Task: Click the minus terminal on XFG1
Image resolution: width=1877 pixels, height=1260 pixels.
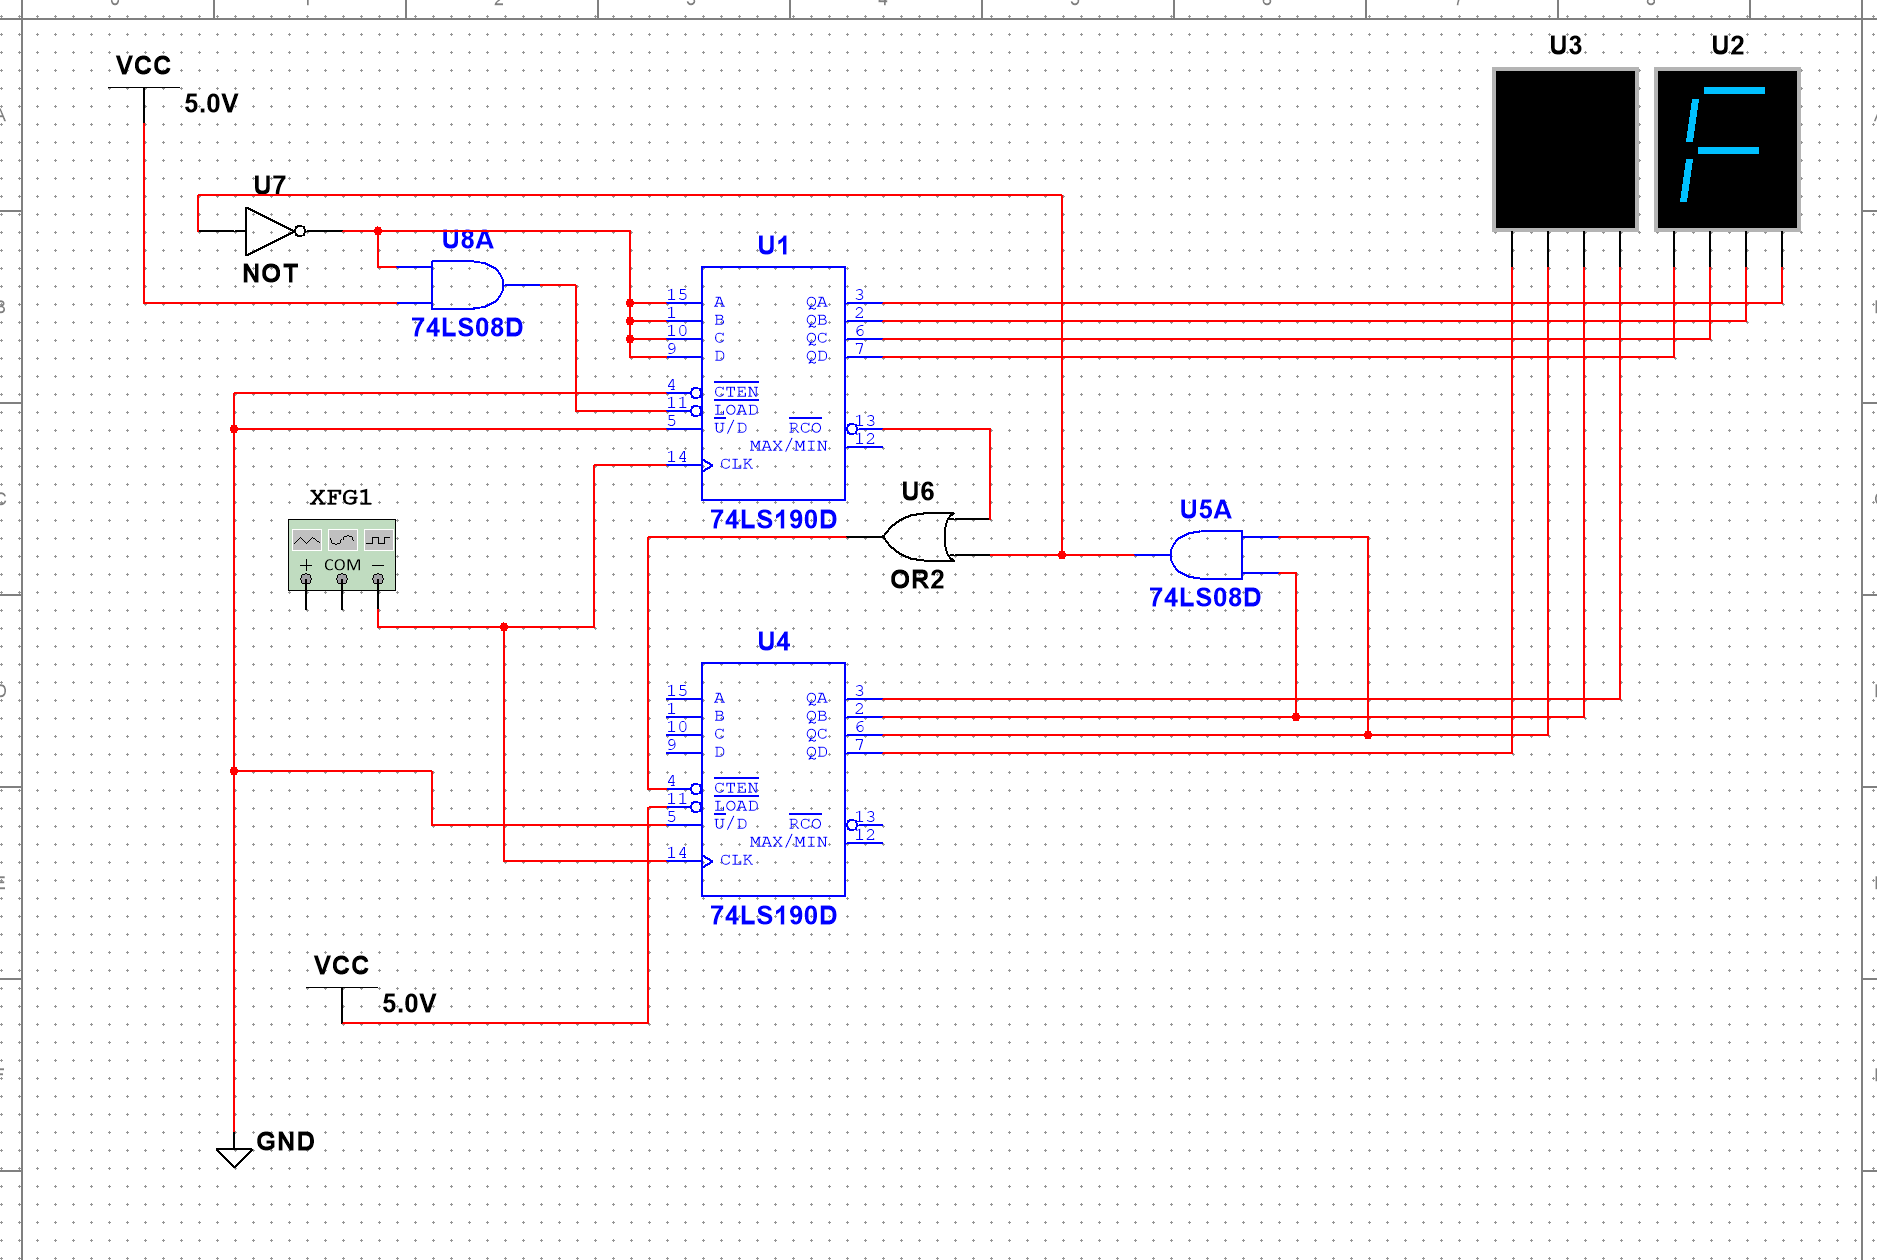Action: pyautogui.click(x=378, y=579)
